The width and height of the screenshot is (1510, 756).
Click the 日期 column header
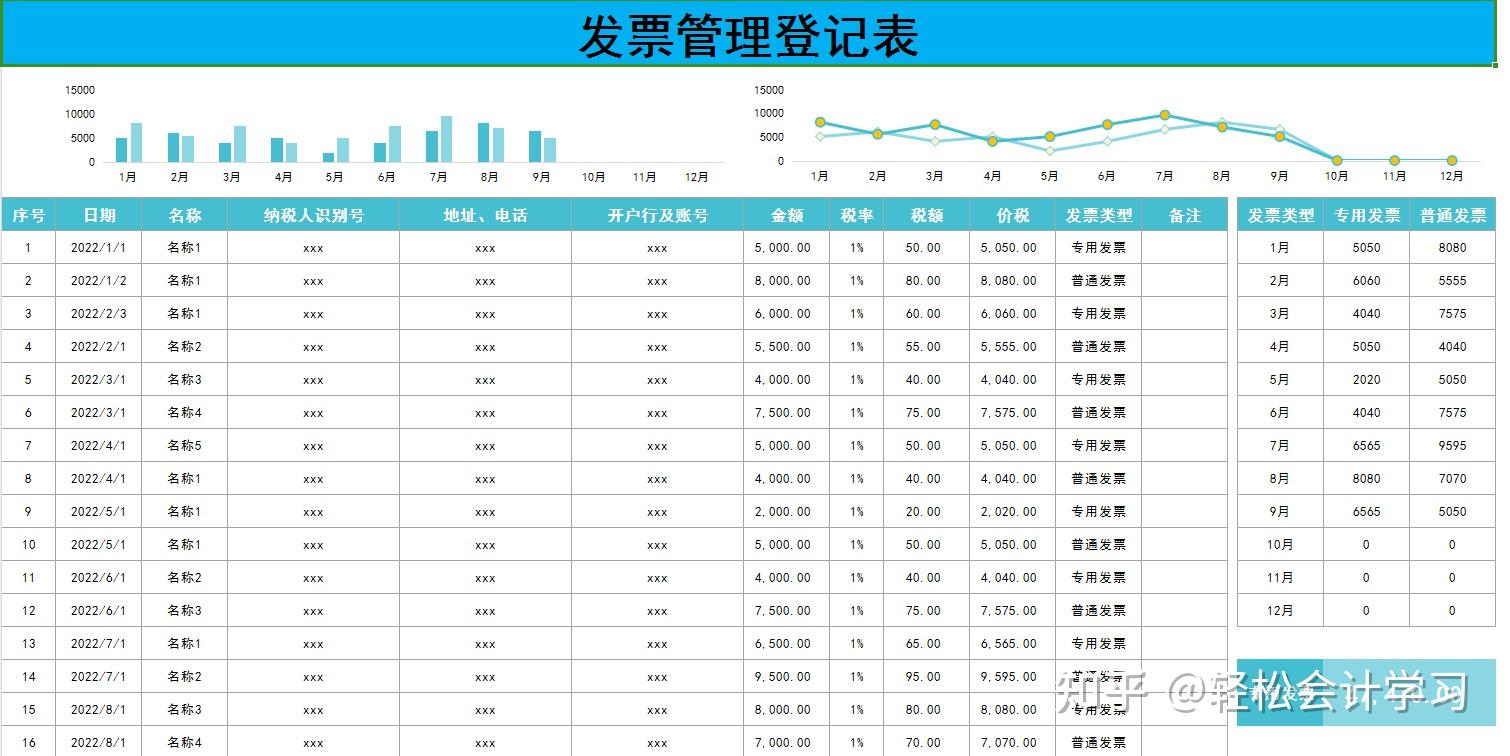pos(99,215)
